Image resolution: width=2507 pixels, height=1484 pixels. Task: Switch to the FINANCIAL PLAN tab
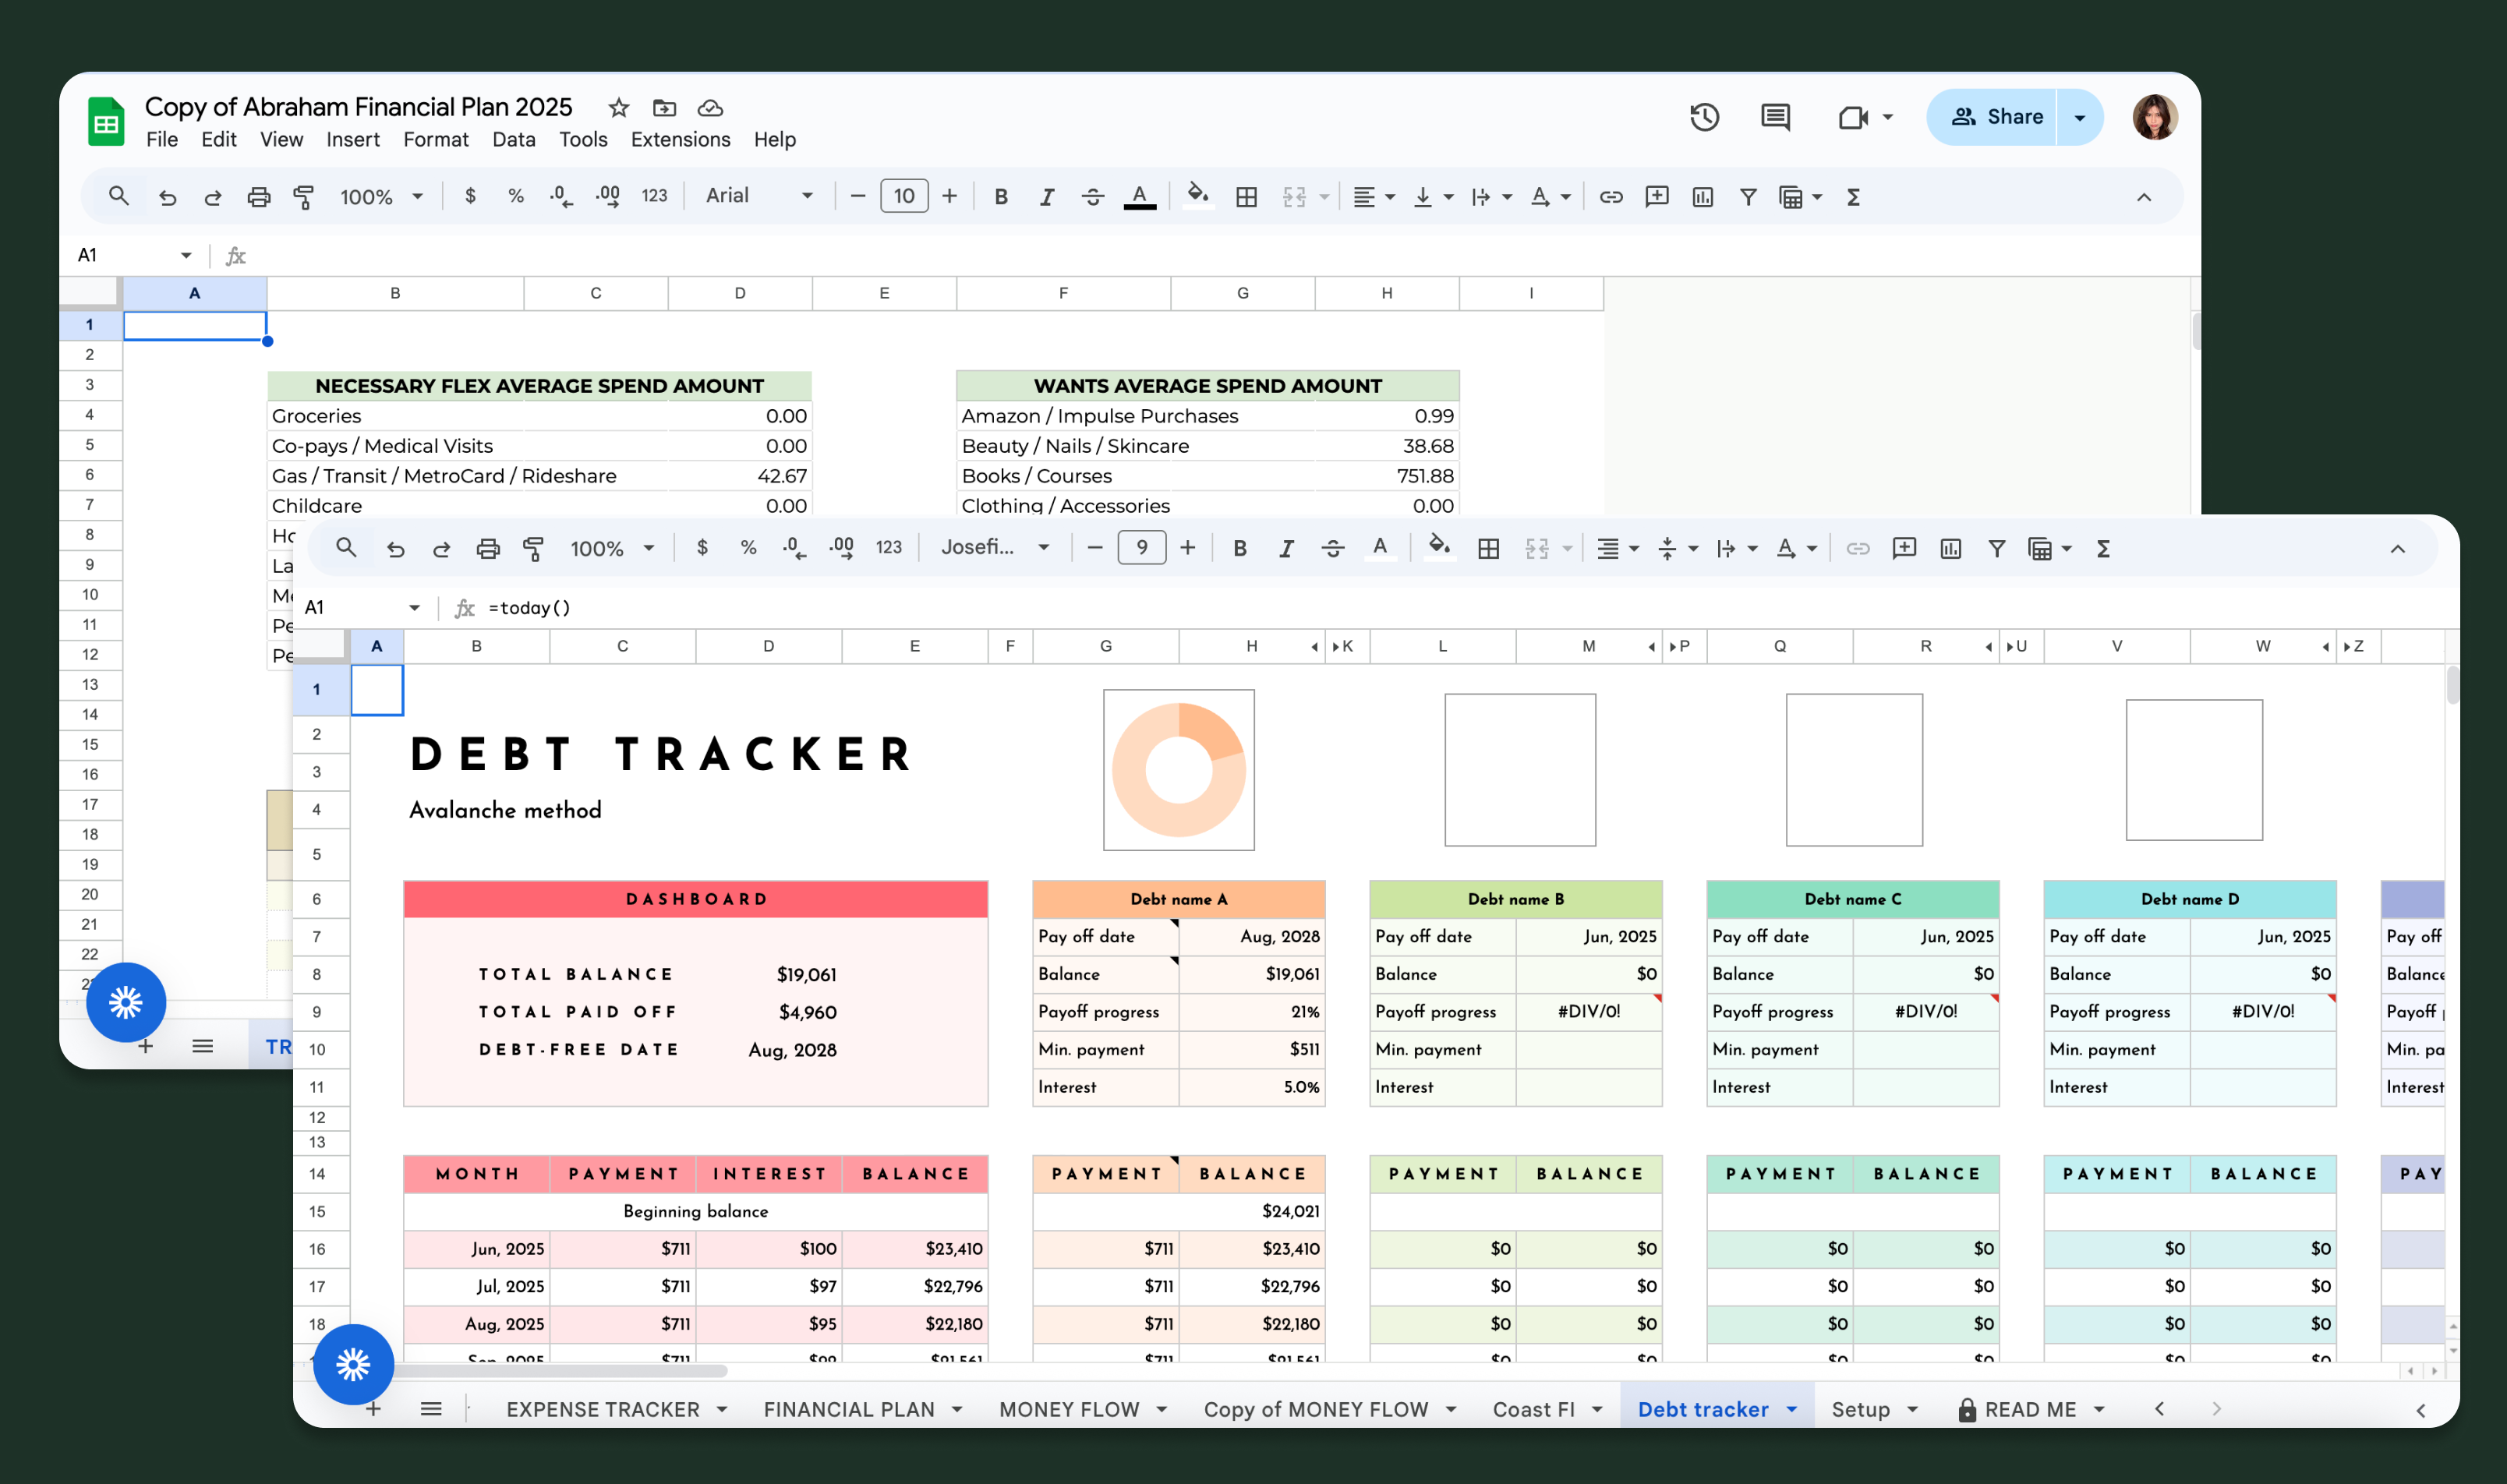pyautogui.click(x=848, y=1409)
